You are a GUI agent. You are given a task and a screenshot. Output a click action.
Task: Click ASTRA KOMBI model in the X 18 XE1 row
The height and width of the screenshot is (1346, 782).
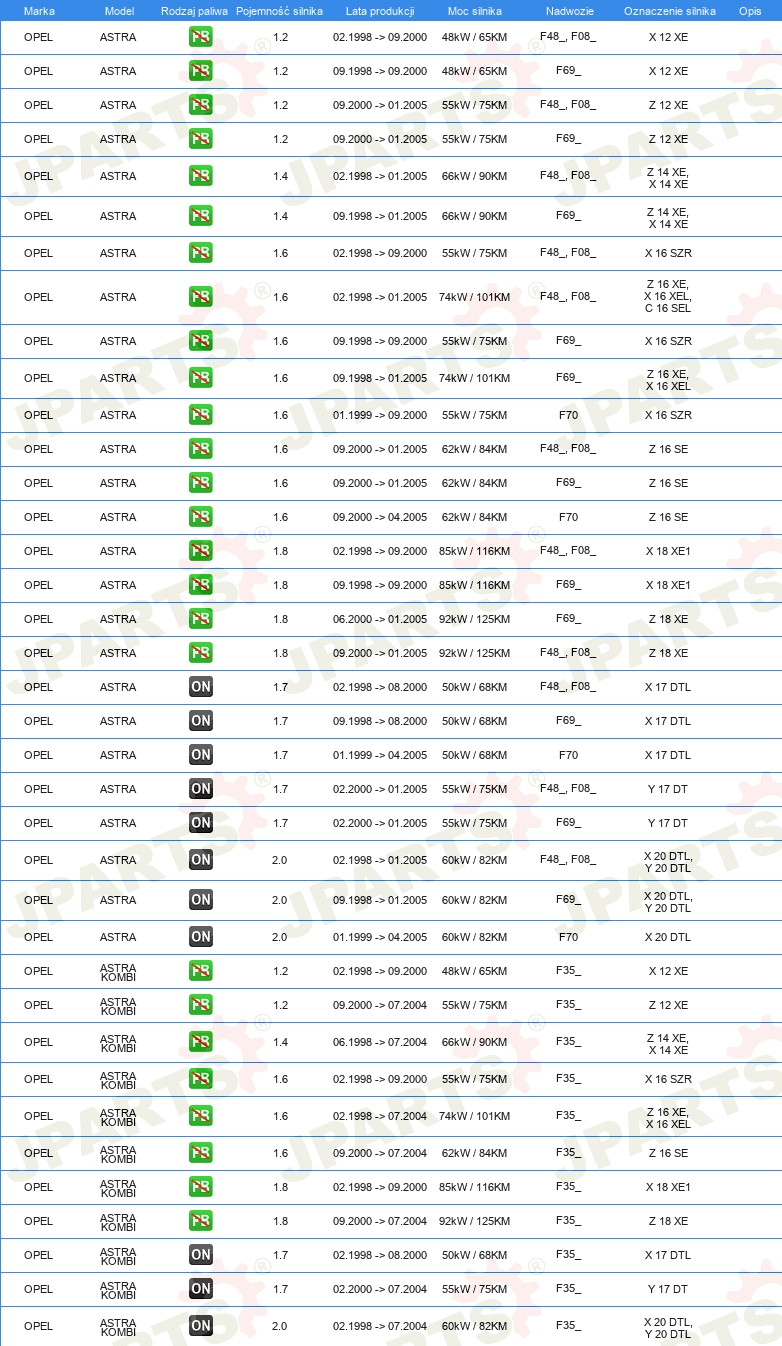118,1187
